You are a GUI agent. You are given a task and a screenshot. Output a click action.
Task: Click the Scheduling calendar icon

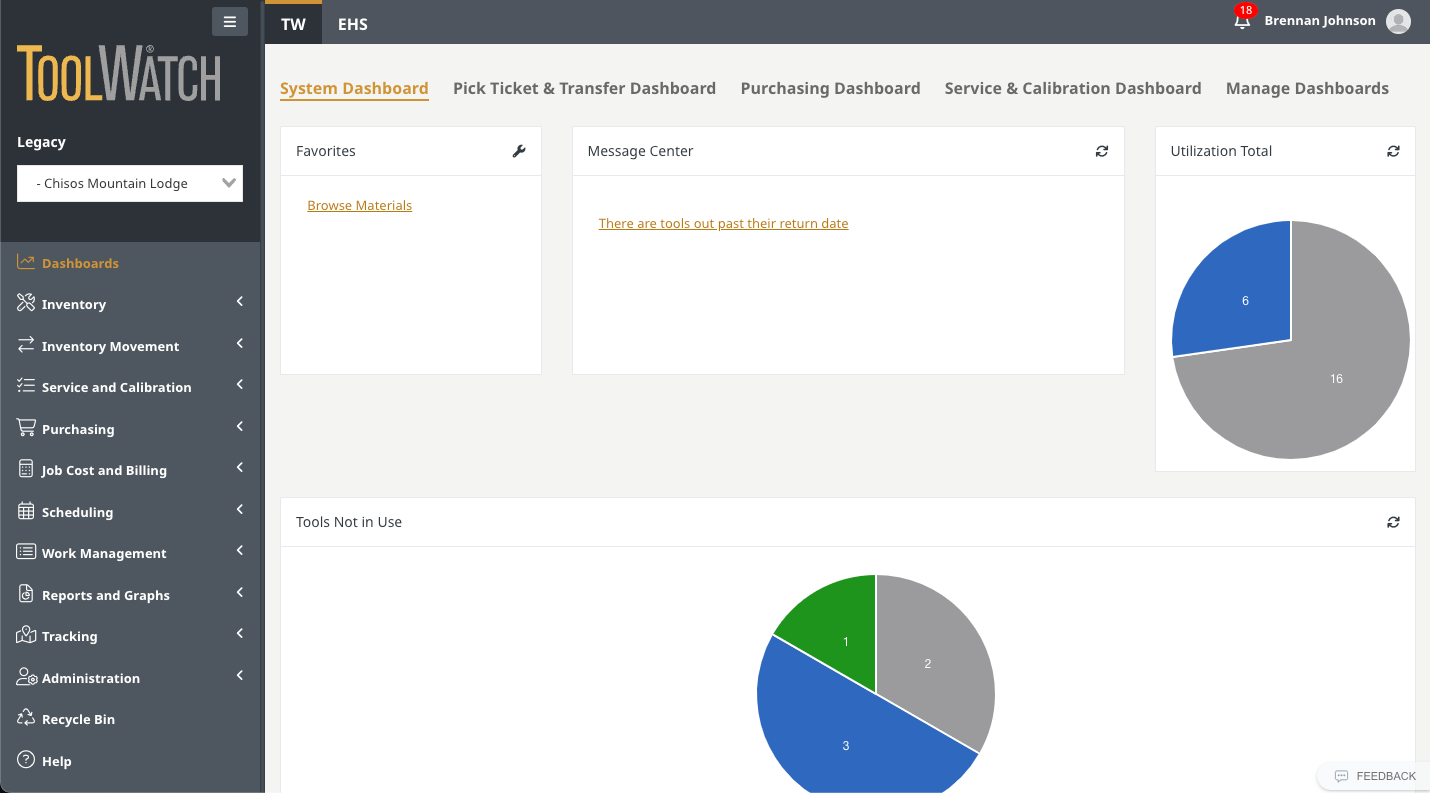[x=26, y=511]
